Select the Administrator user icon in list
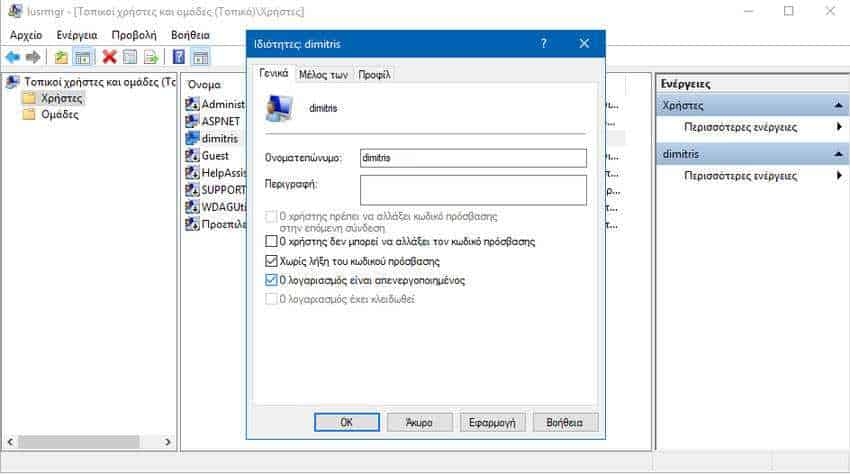The height and width of the screenshot is (474, 850). click(192, 104)
